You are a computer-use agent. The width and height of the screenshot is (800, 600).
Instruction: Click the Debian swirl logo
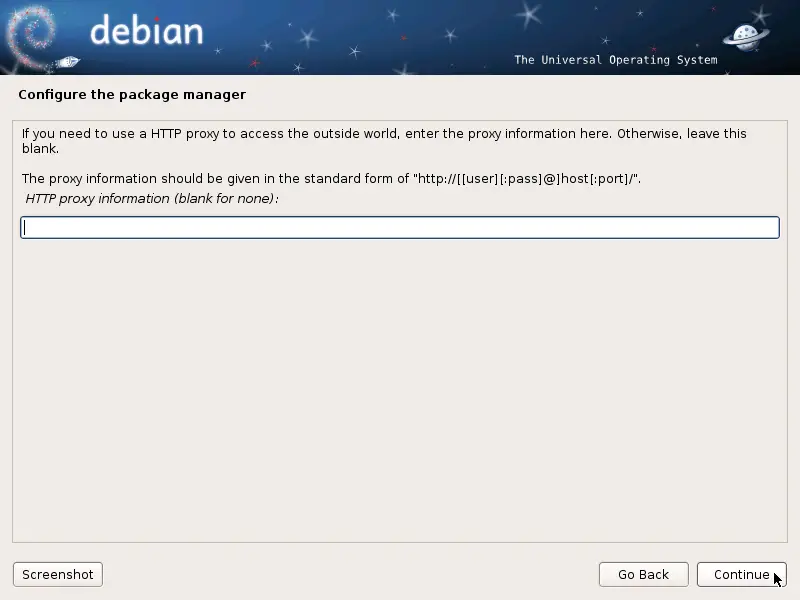pyautogui.click(x=32, y=37)
